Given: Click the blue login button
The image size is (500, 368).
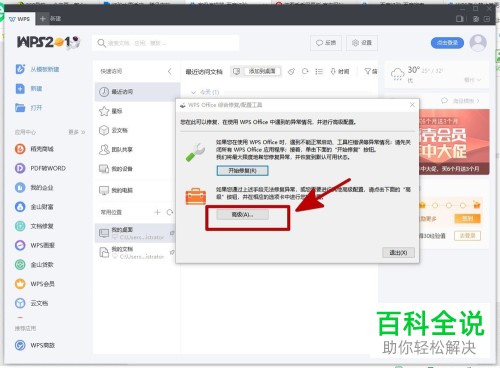Looking at the screenshot, I should point(447,43).
